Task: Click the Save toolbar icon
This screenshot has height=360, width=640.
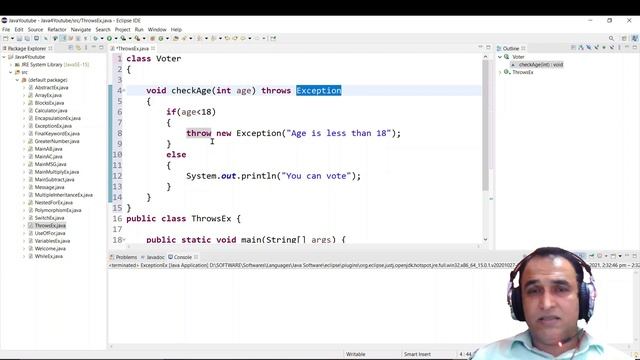Action: (19, 38)
